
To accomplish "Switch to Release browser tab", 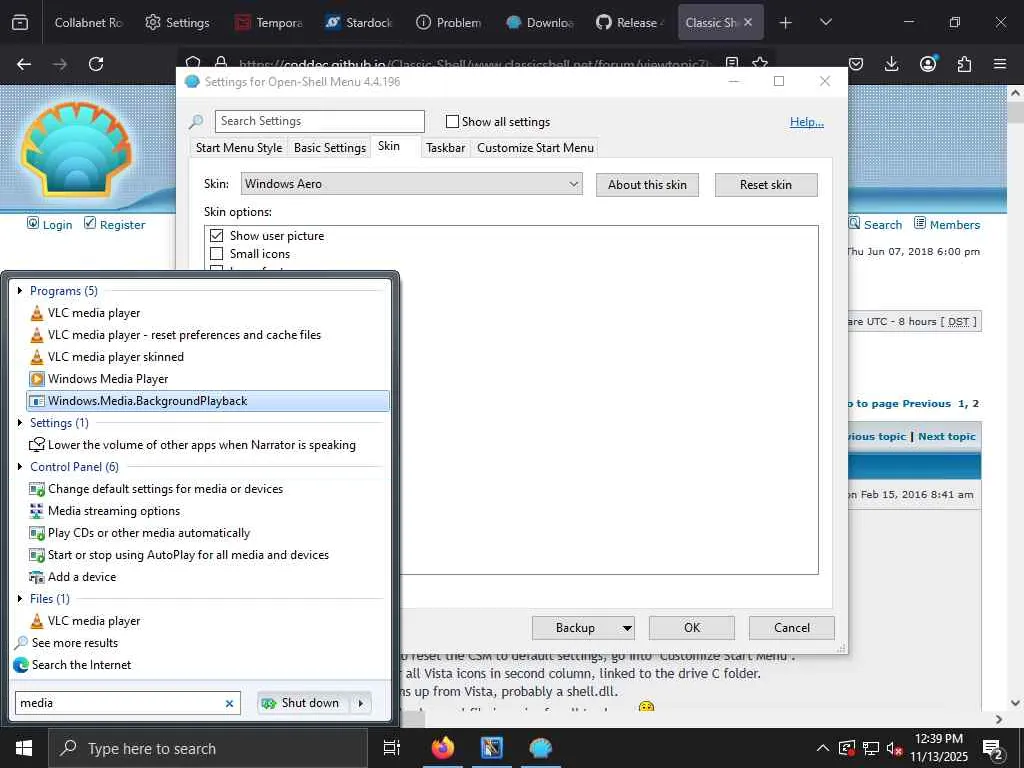I will 628,22.
